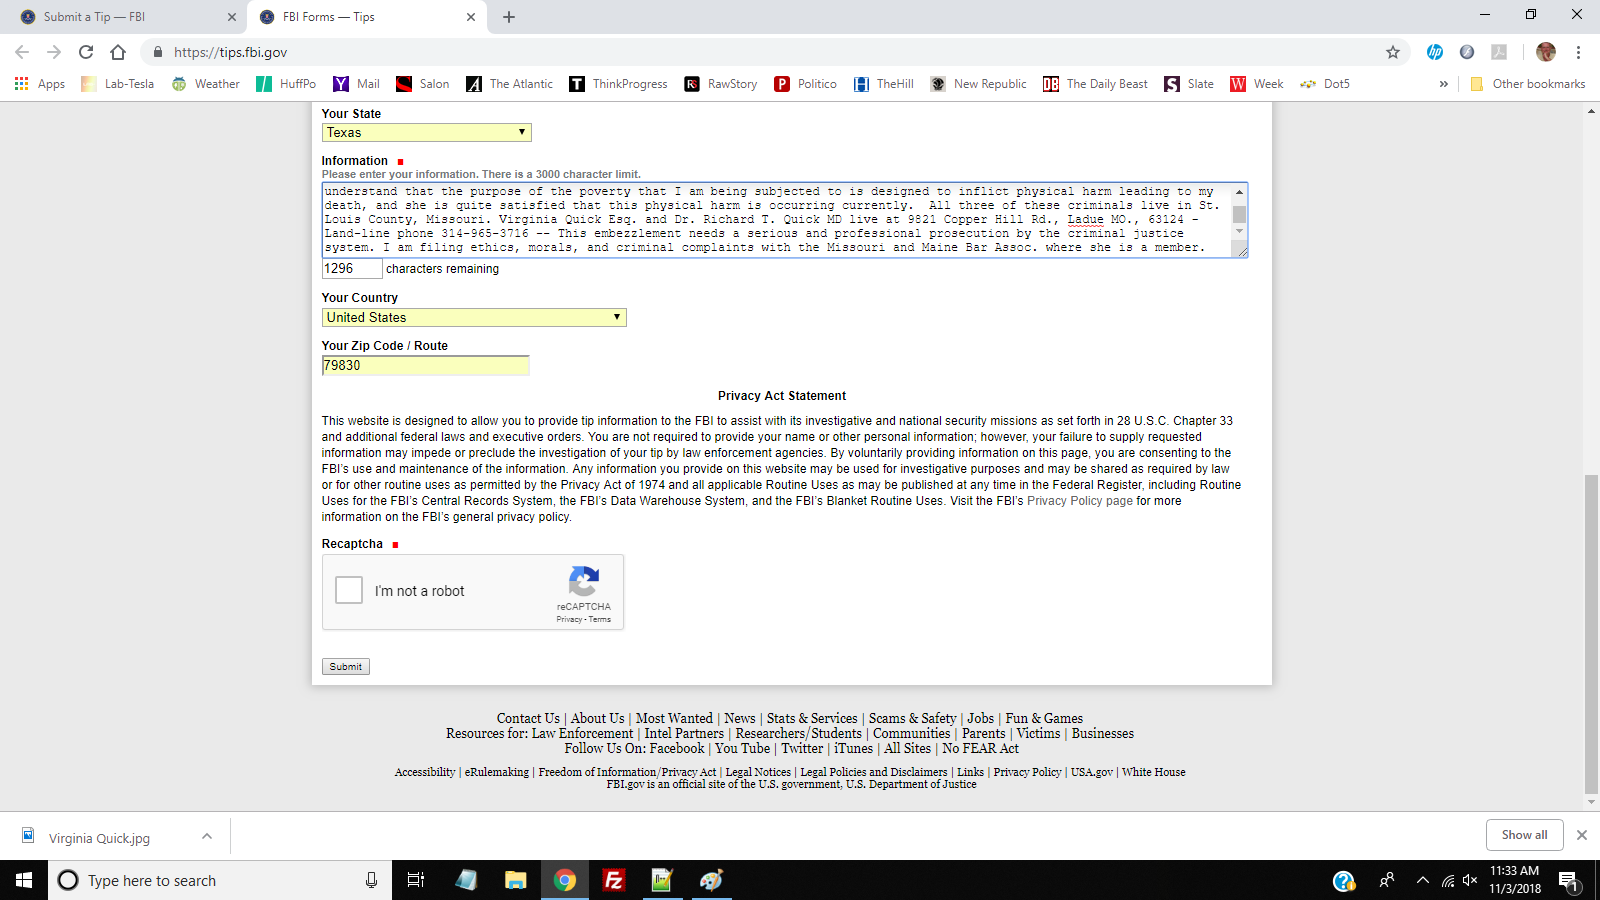This screenshot has width=1600, height=900.
Task: Open the New Republic bookmark
Action: tap(978, 84)
